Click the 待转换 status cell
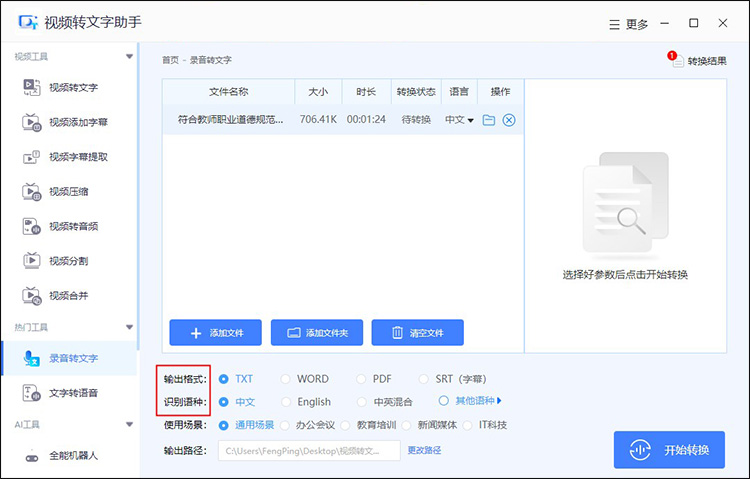Viewport: 750px width, 479px height. click(416, 120)
